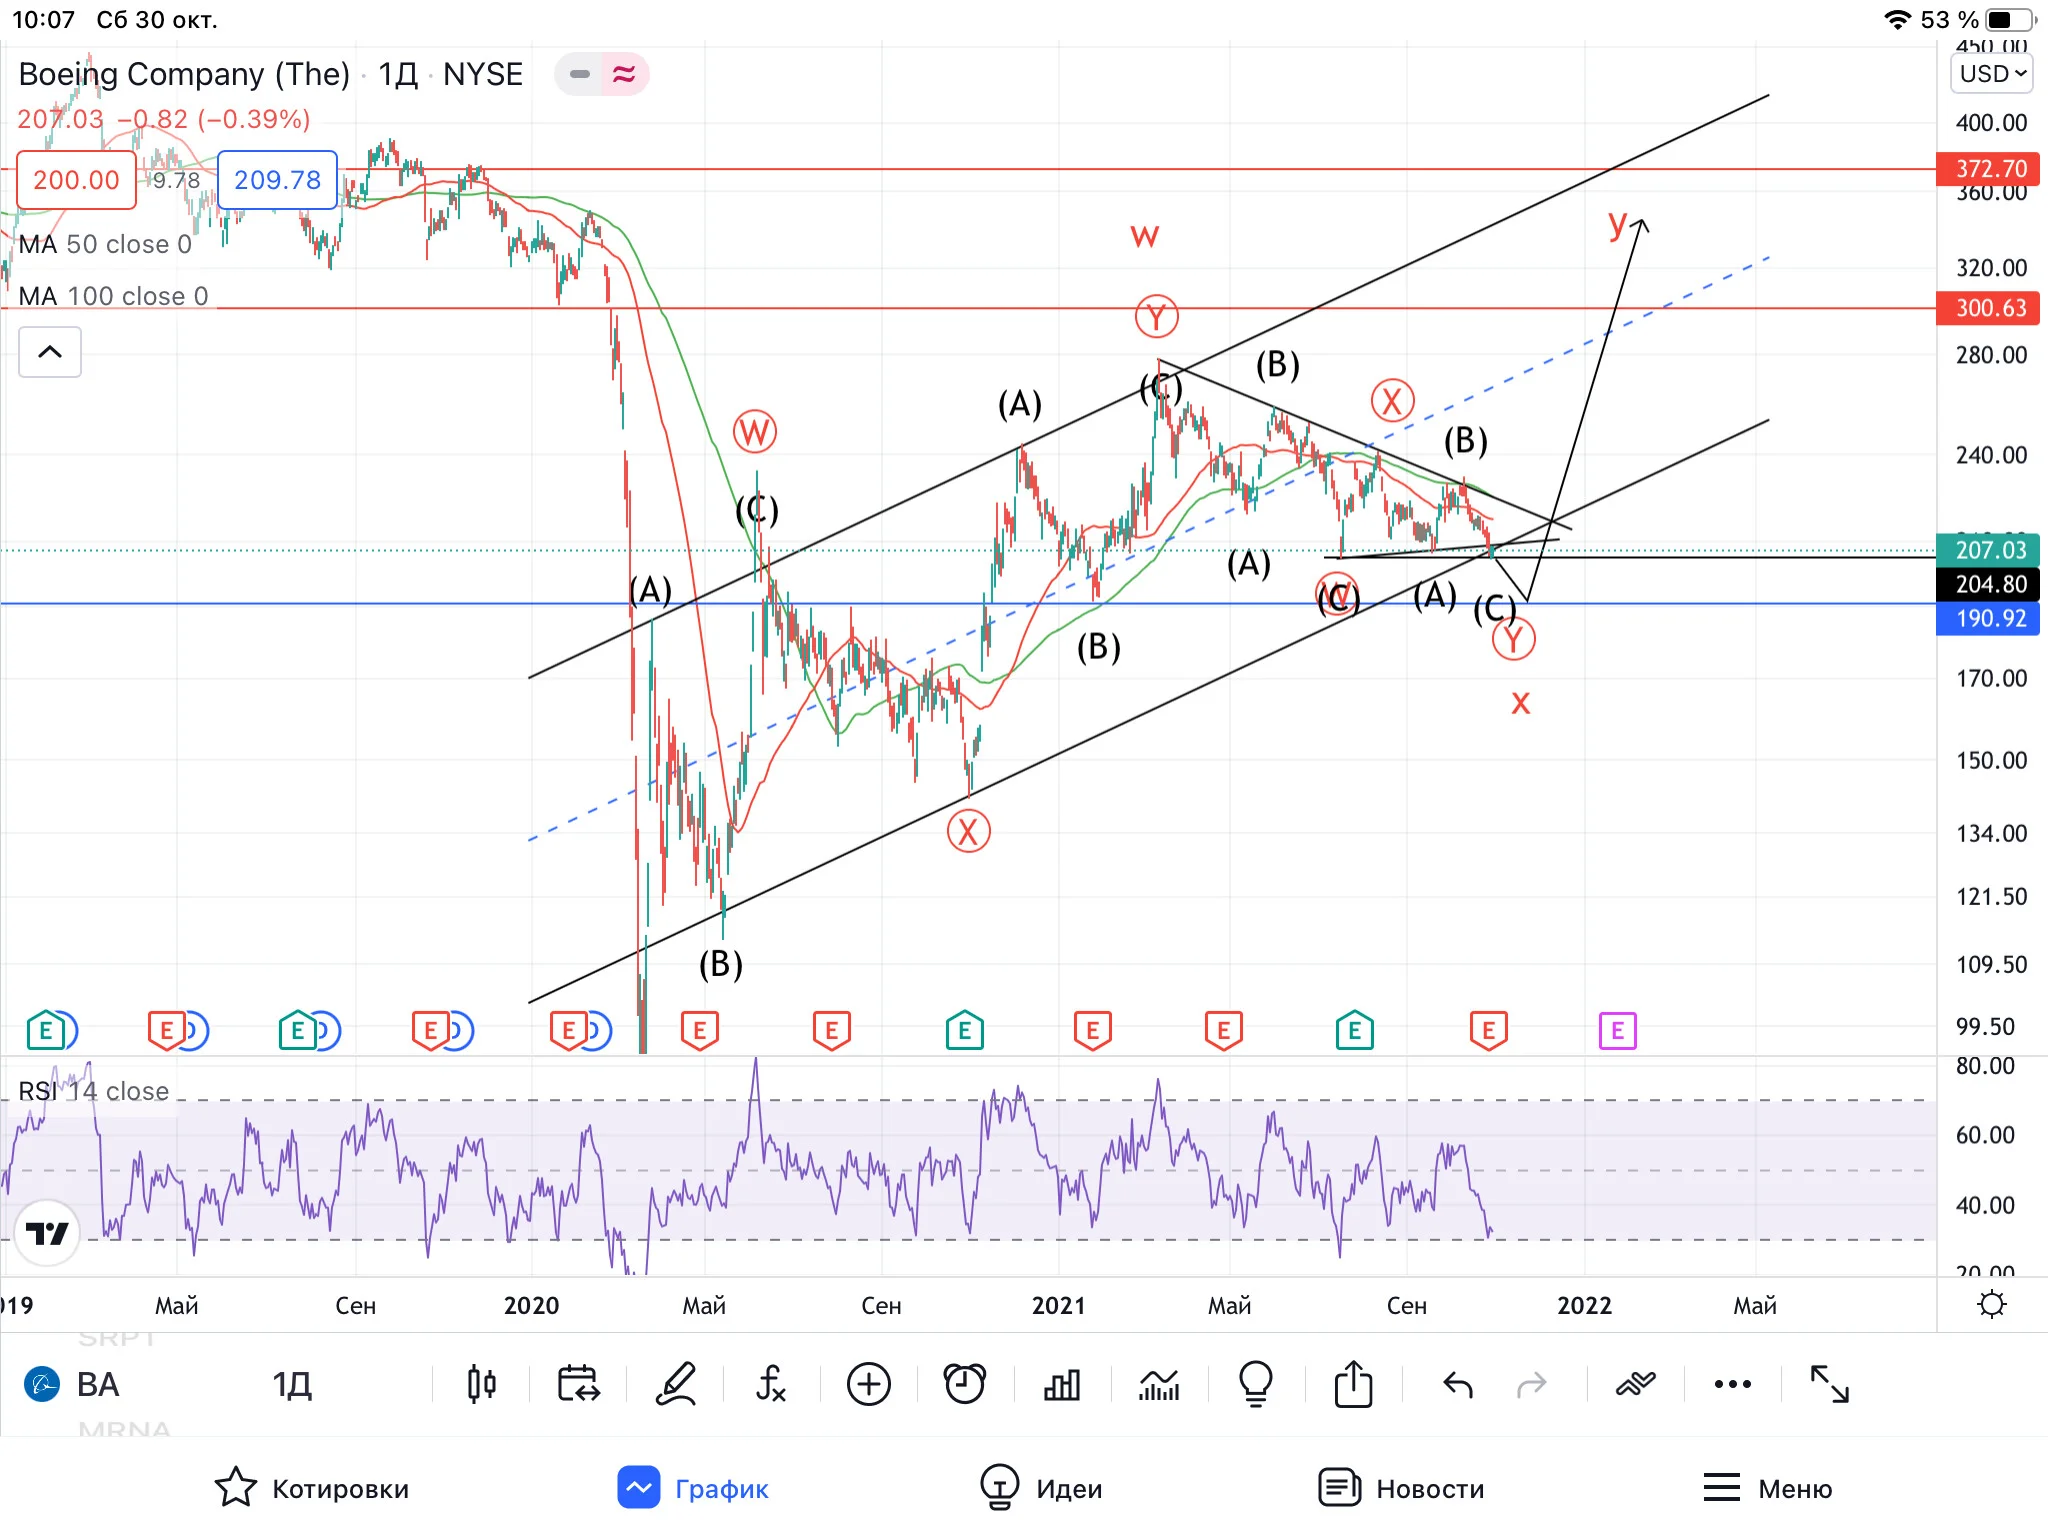
Task: Tap the Boeing BA symbol logo
Action: tap(42, 1384)
